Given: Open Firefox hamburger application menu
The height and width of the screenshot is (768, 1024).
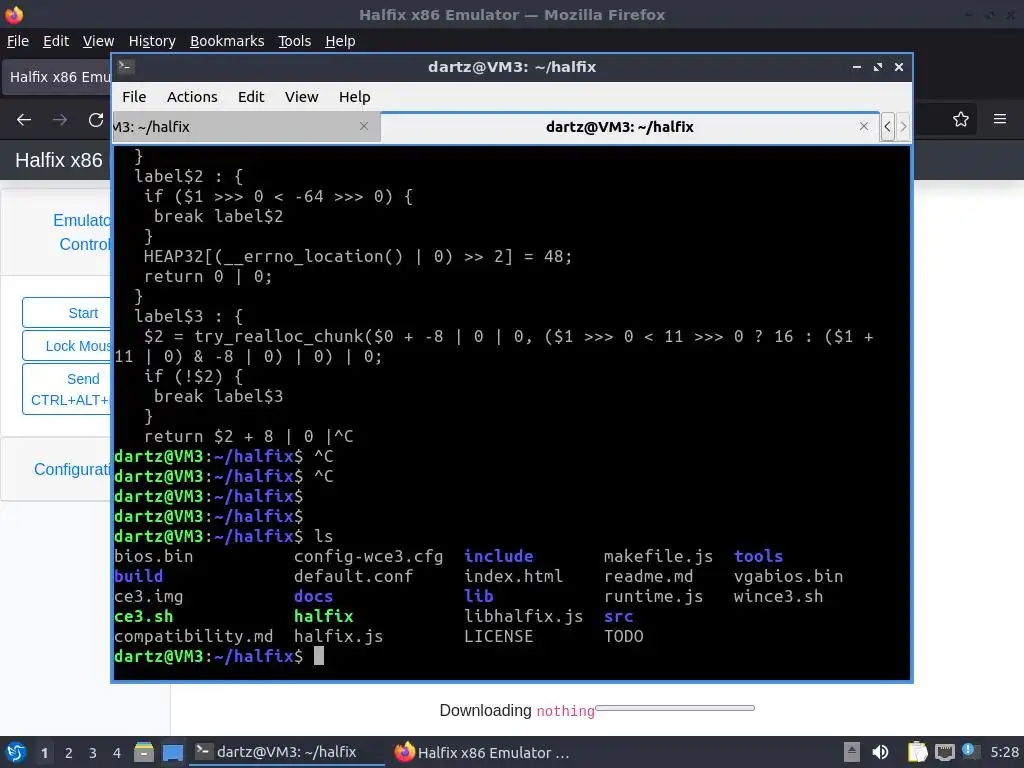Looking at the screenshot, I should (999, 119).
